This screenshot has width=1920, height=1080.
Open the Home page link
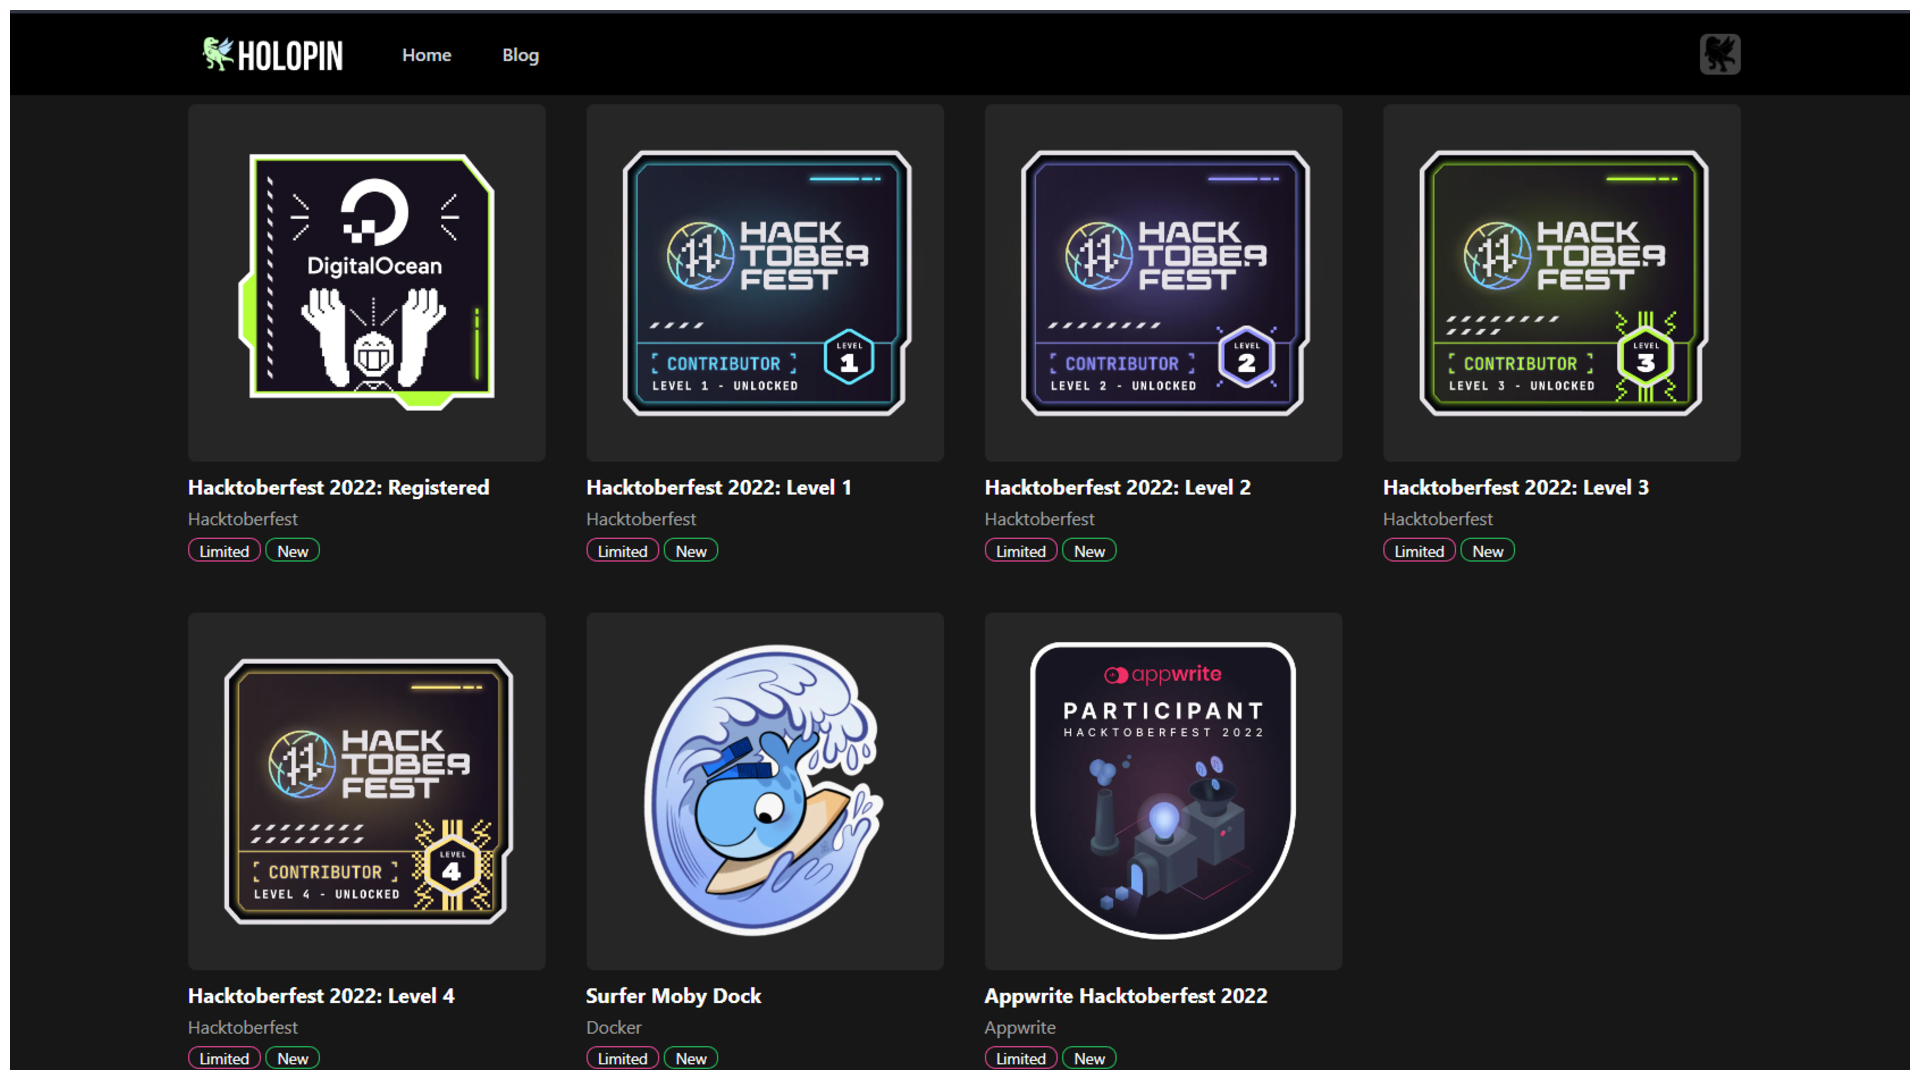click(x=427, y=55)
